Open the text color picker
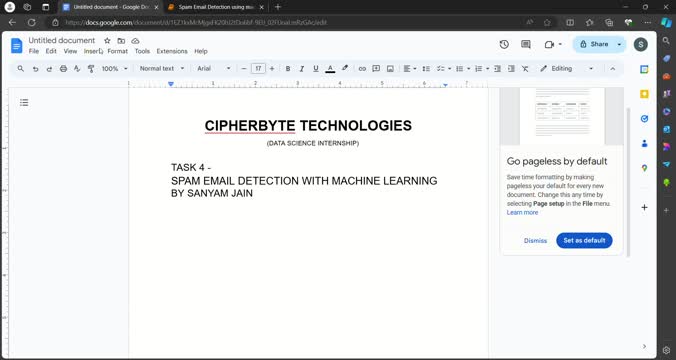 (x=330, y=69)
